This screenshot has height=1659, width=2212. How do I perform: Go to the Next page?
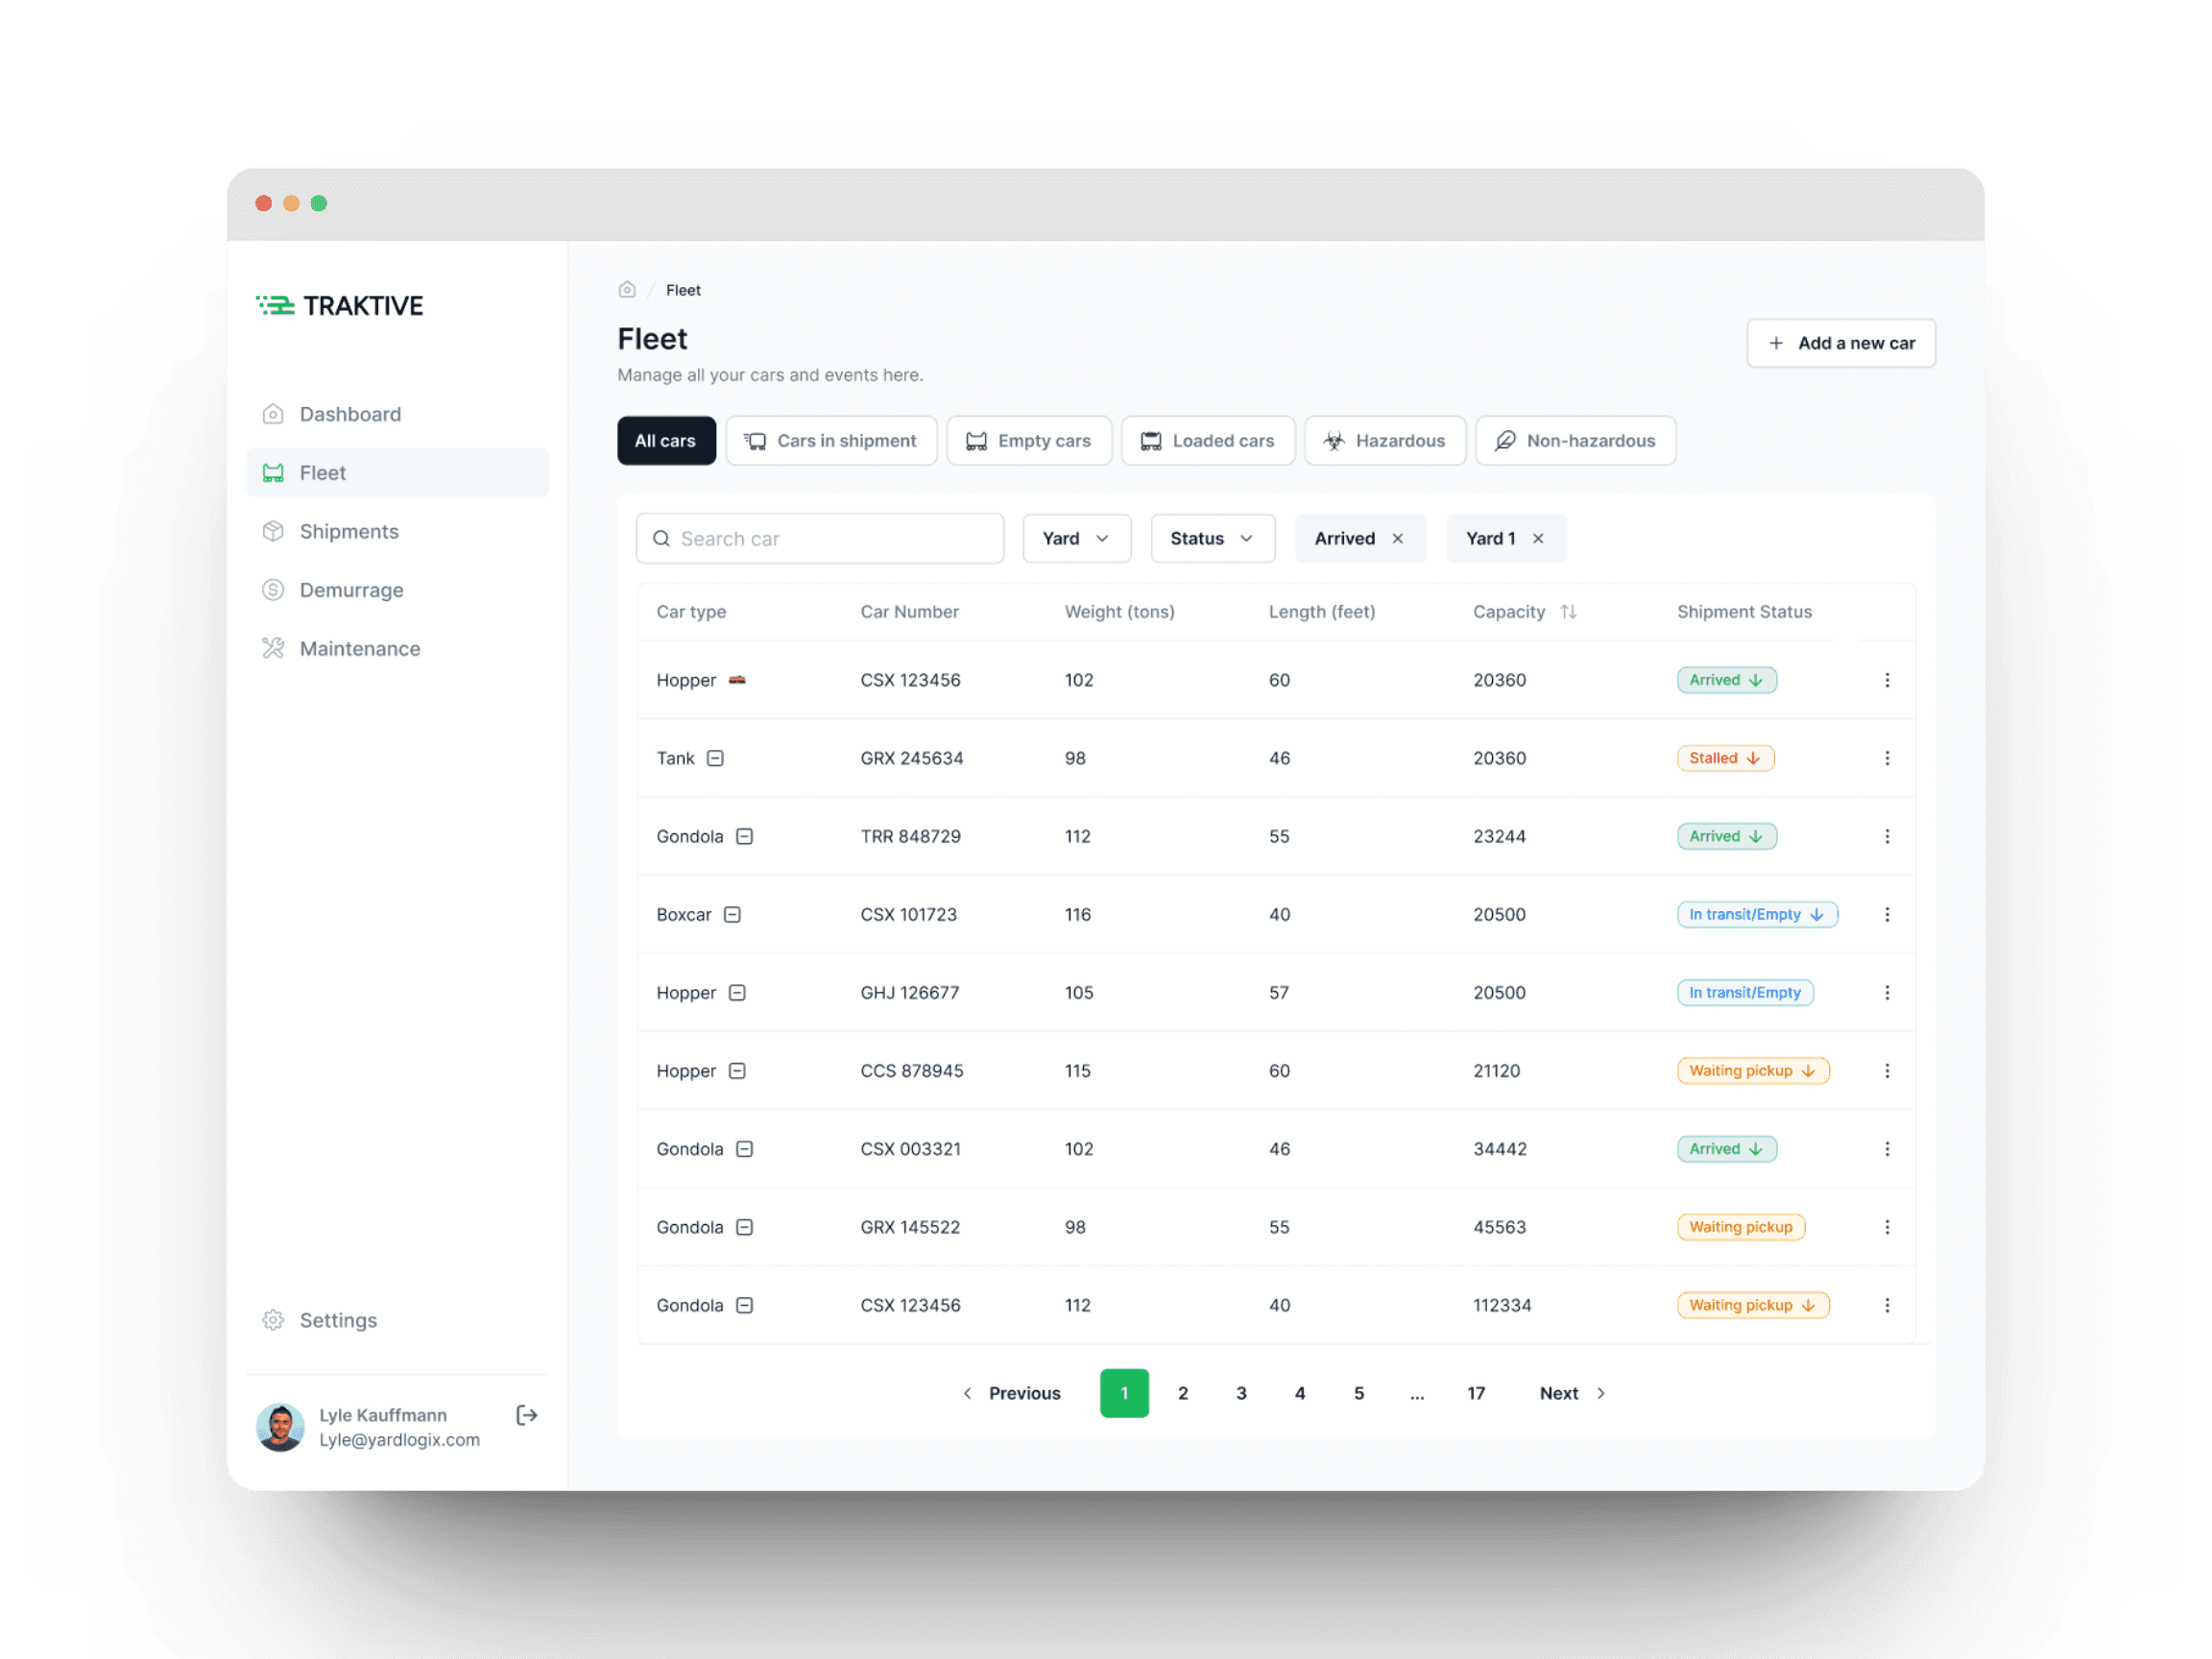click(x=1571, y=1393)
